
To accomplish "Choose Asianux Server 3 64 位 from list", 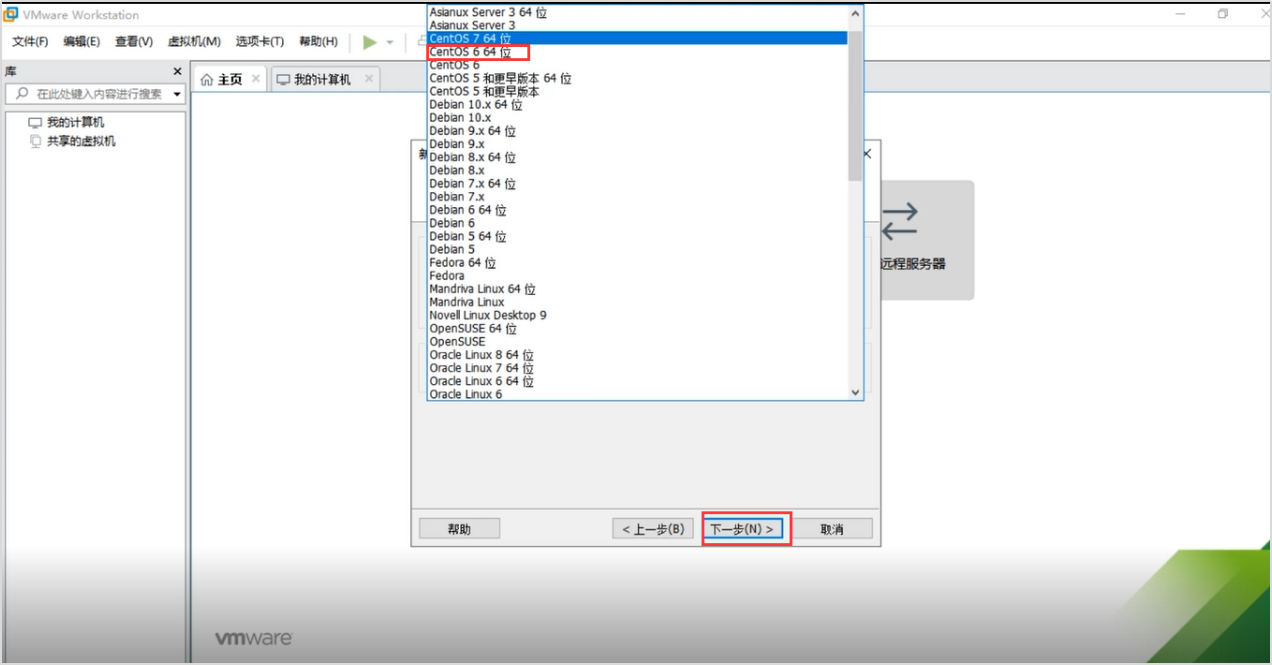I will point(637,12).
